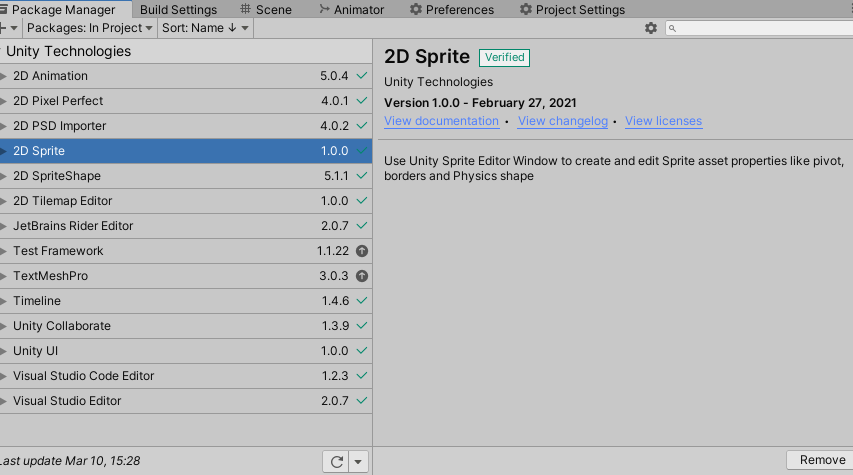Viewport: 853px width, 475px height.
Task: Click the add package plus icon
Action: click(5, 28)
